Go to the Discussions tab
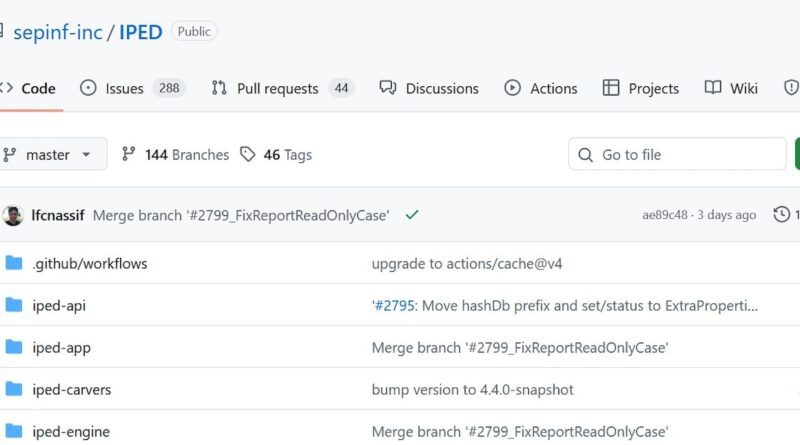The image size is (800, 445). 432,88
